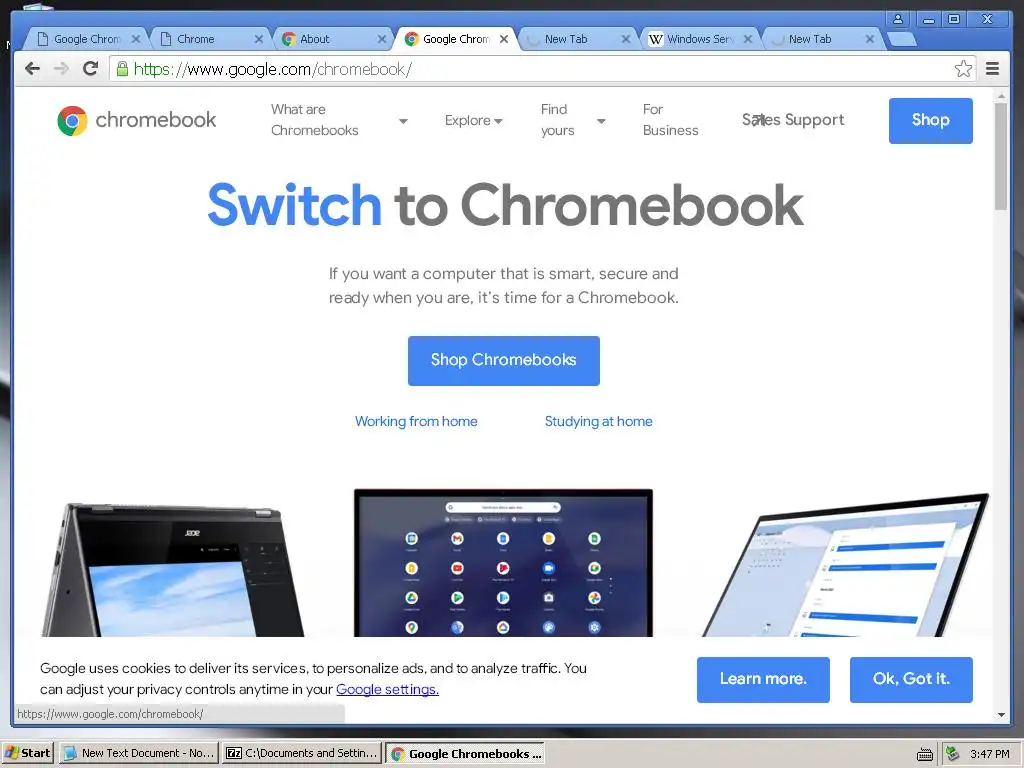Image resolution: width=1024 pixels, height=768 pixels.
Task: Click the clock showing 3:47 PM
Action: pyautogui.click(x=989, y=754)
